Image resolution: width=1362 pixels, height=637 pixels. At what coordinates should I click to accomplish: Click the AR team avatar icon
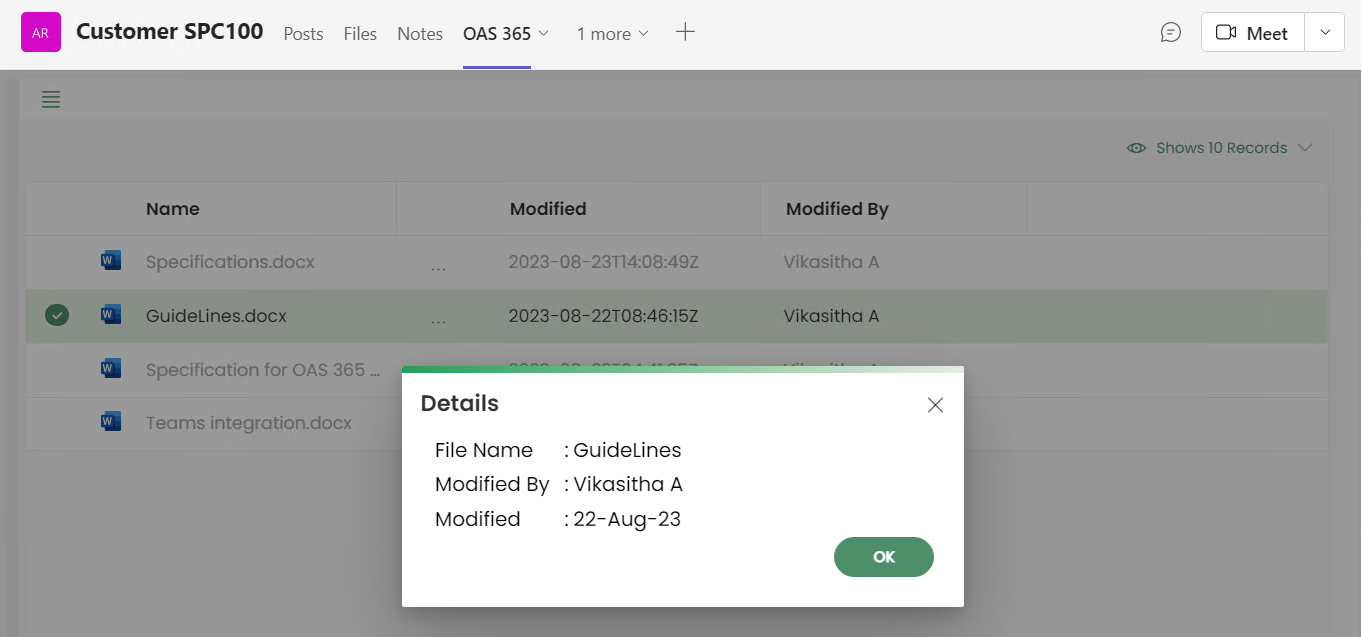coord(41,33)
